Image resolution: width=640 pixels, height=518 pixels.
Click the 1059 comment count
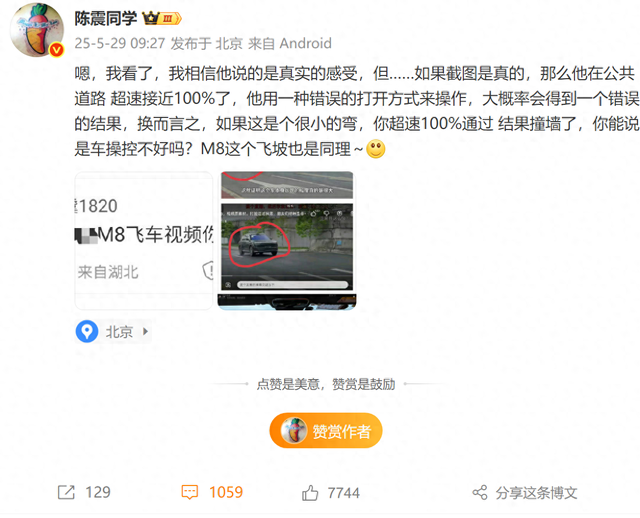click(x=226, y=492)
